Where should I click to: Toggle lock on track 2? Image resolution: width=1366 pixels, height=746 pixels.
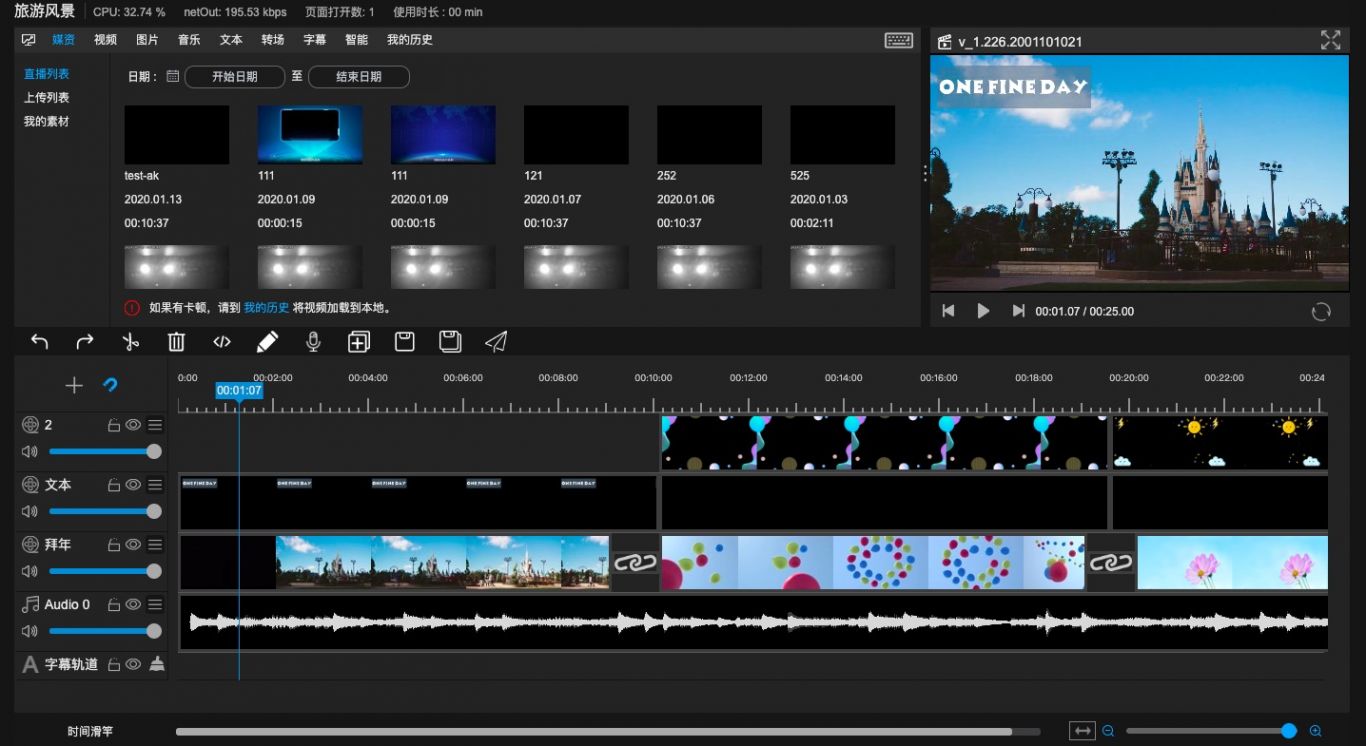(x=114, y=426)
